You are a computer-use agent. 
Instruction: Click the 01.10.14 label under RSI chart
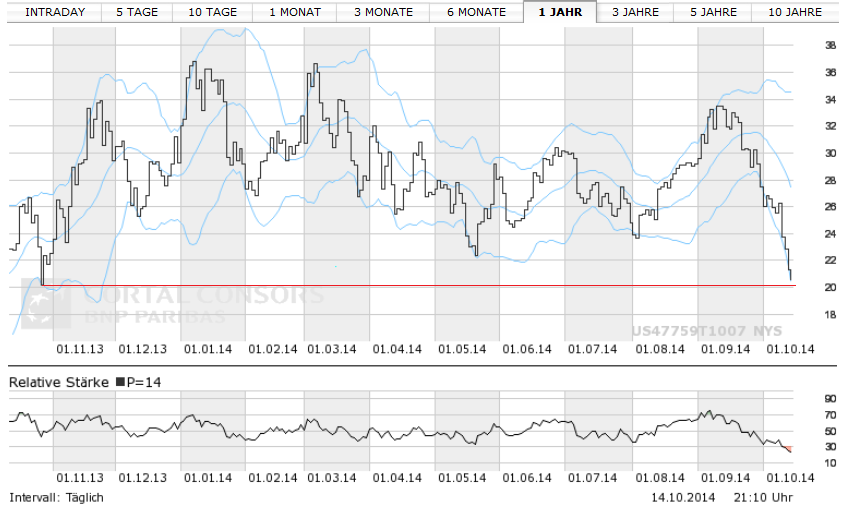790,478
